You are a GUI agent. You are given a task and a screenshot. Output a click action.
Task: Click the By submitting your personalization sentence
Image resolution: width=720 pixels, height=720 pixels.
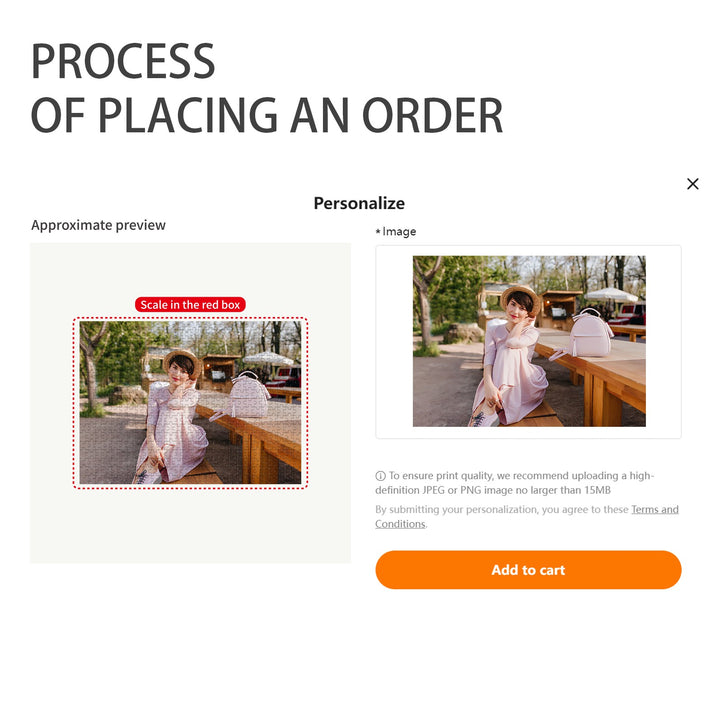point(502,509)
